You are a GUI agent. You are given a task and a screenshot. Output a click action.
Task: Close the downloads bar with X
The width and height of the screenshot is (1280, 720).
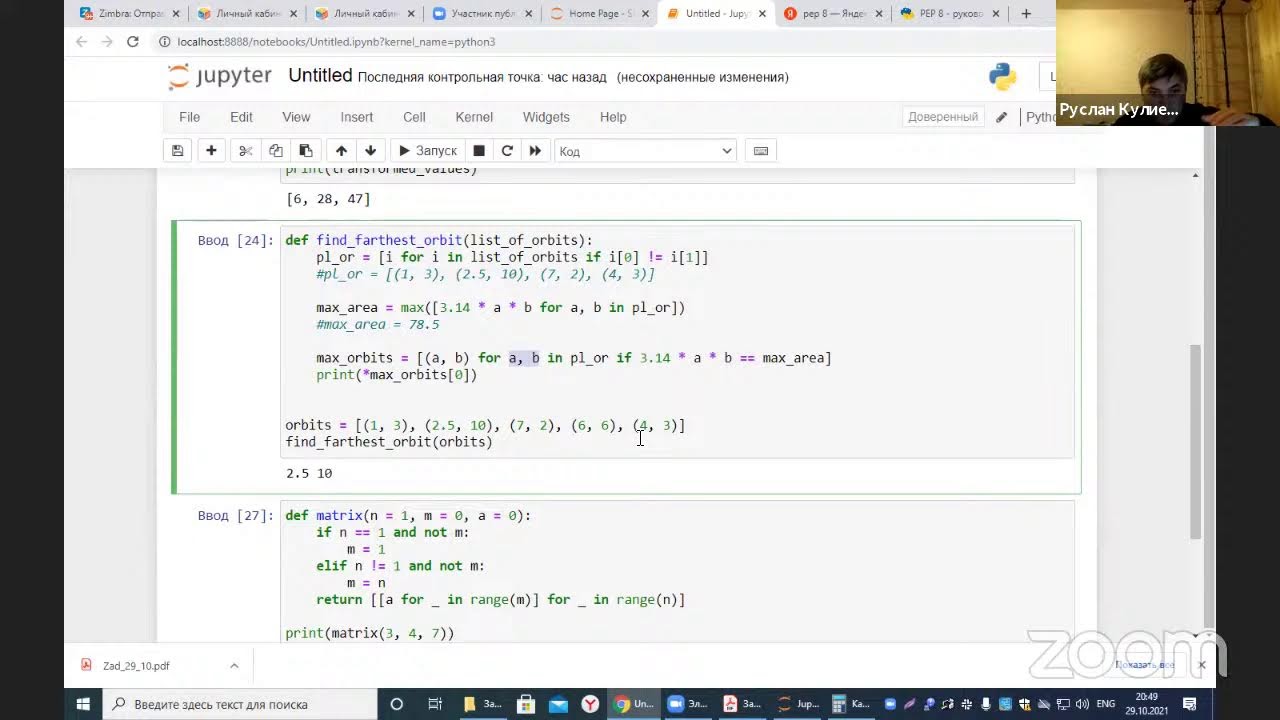(1202, 665)
